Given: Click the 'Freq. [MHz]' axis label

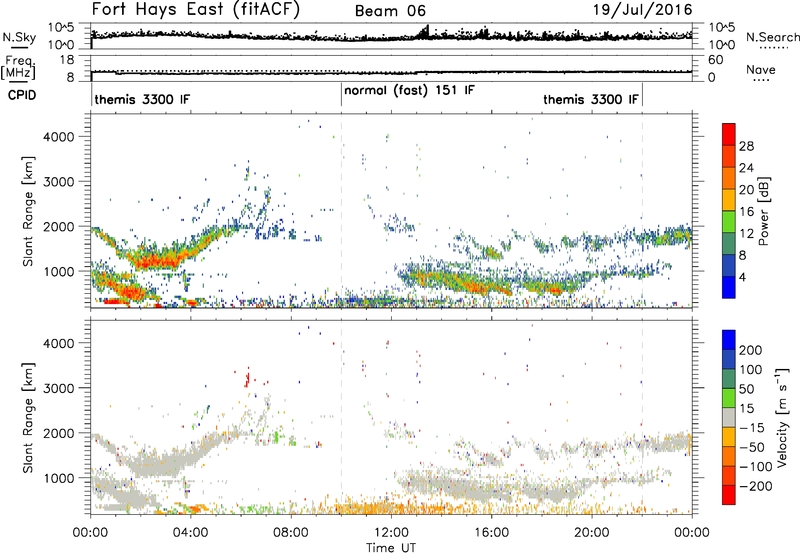Looking at the screenshot, I should (x=19, y=67).
